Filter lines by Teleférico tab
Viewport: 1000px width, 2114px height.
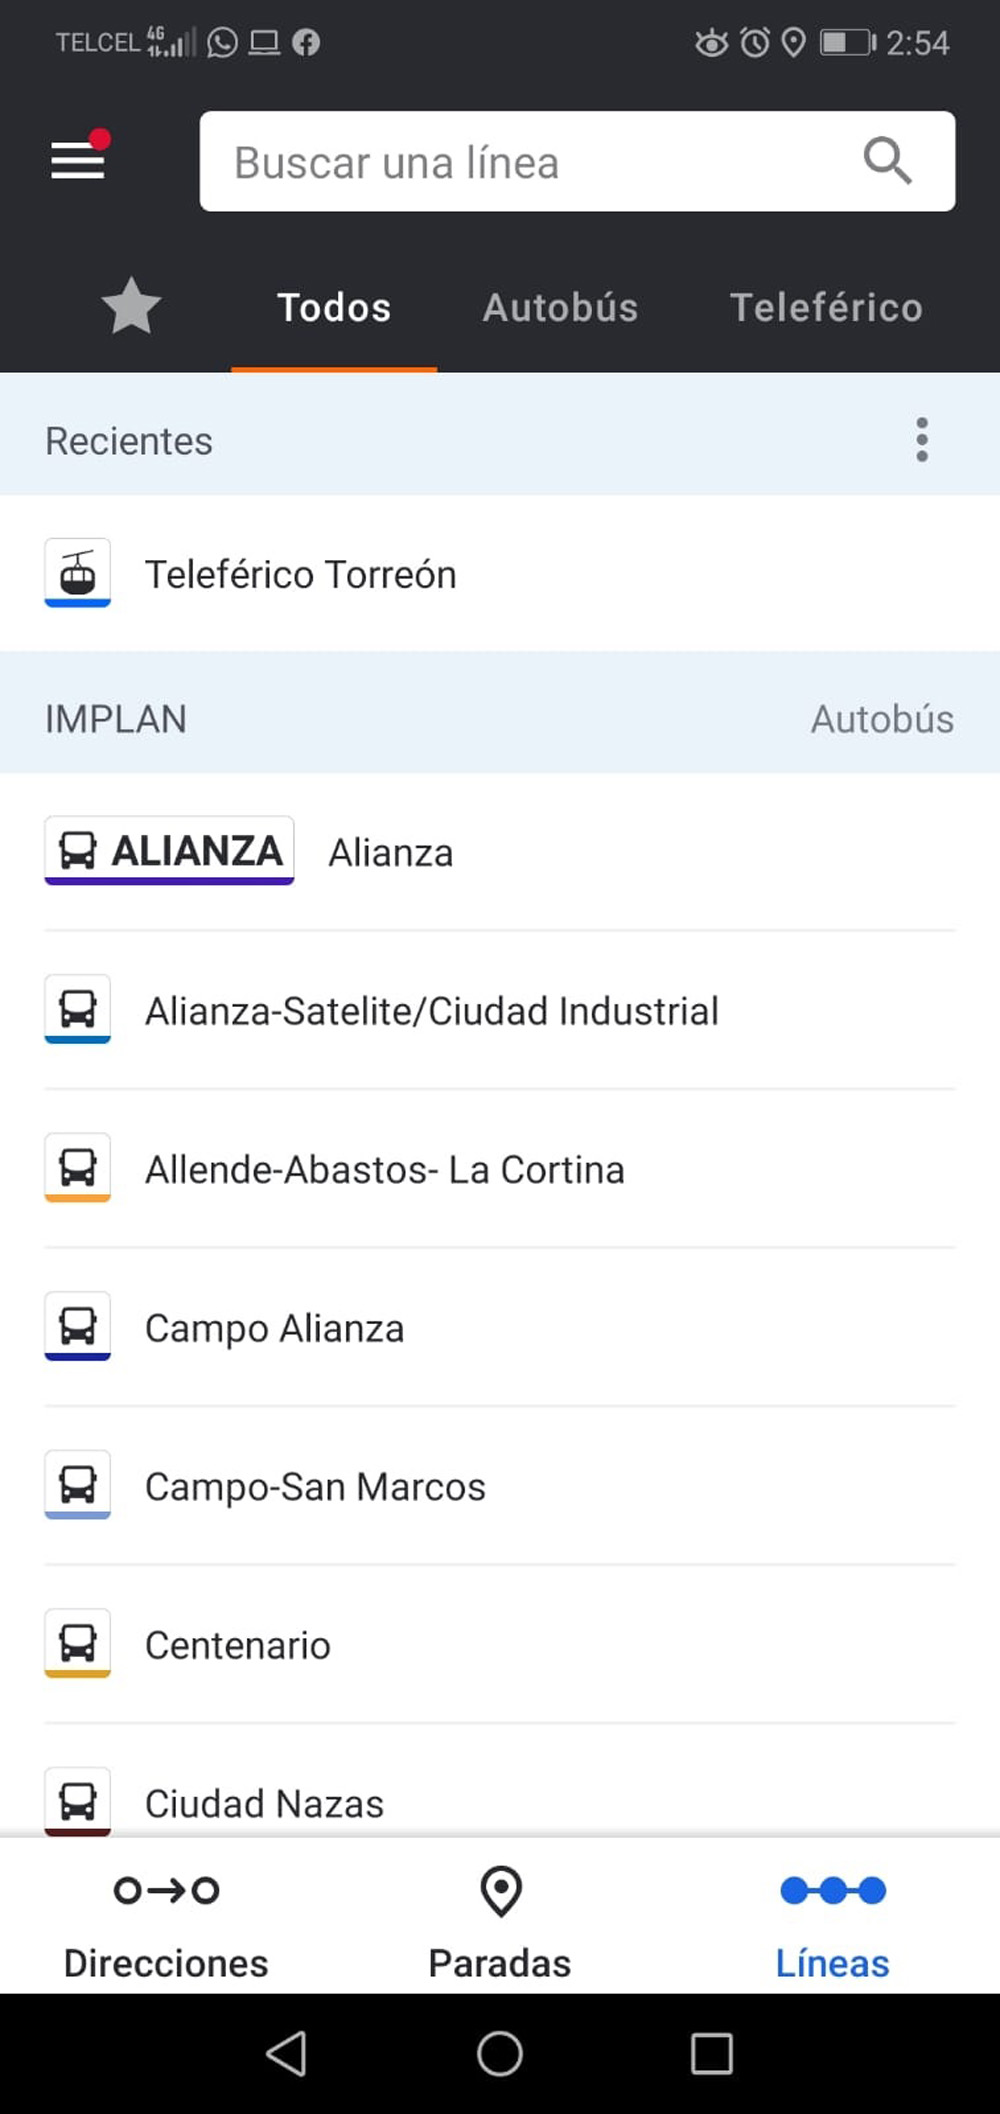tap(826, 307)
